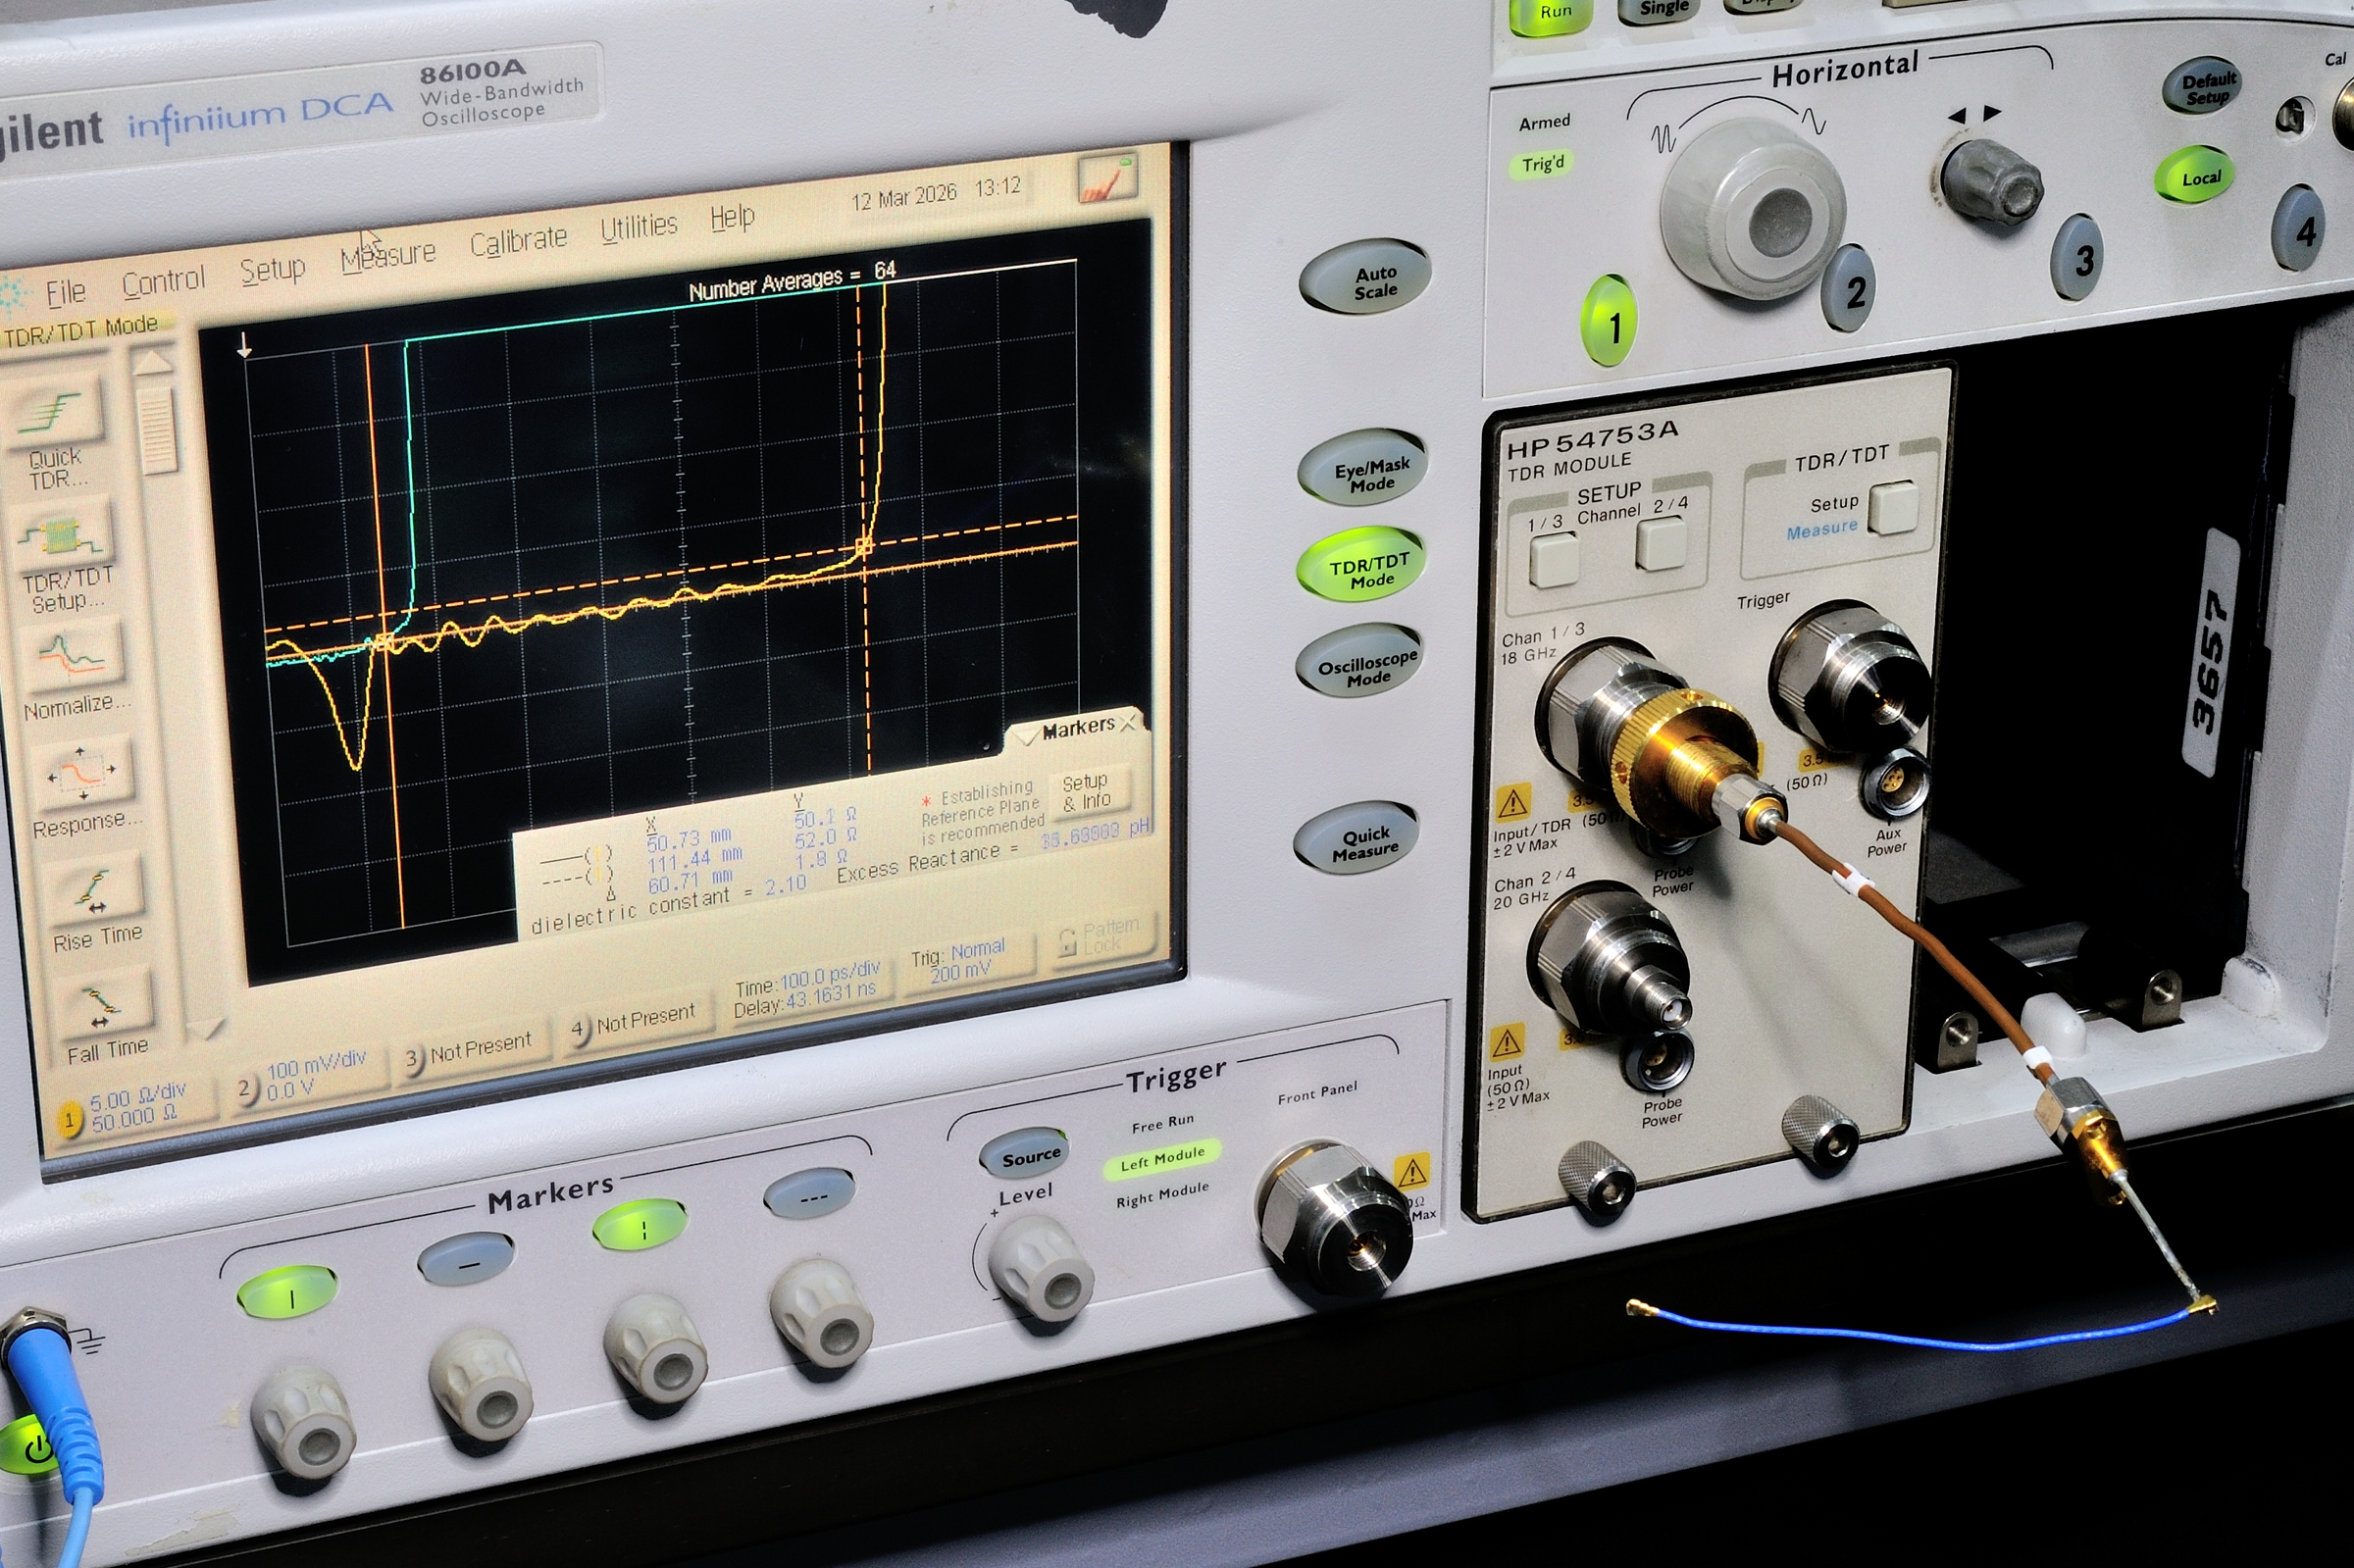This screenshot has height=1568, width=2354.
Task: Collapse the Markers panel arrow
Action: [1025, 738]
